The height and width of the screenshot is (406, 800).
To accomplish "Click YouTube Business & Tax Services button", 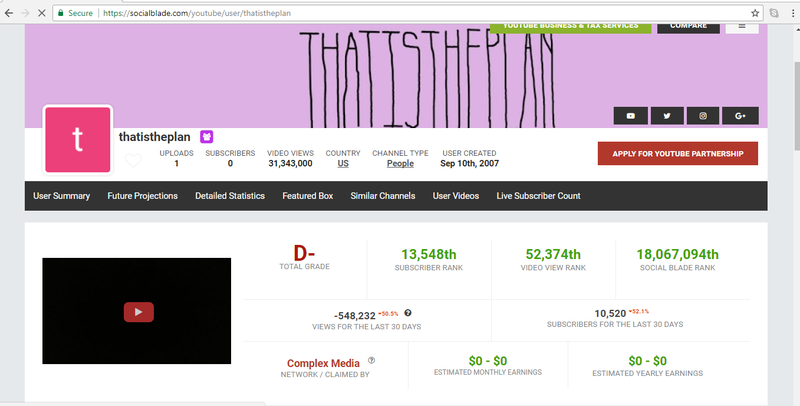I will pos(570,28).
